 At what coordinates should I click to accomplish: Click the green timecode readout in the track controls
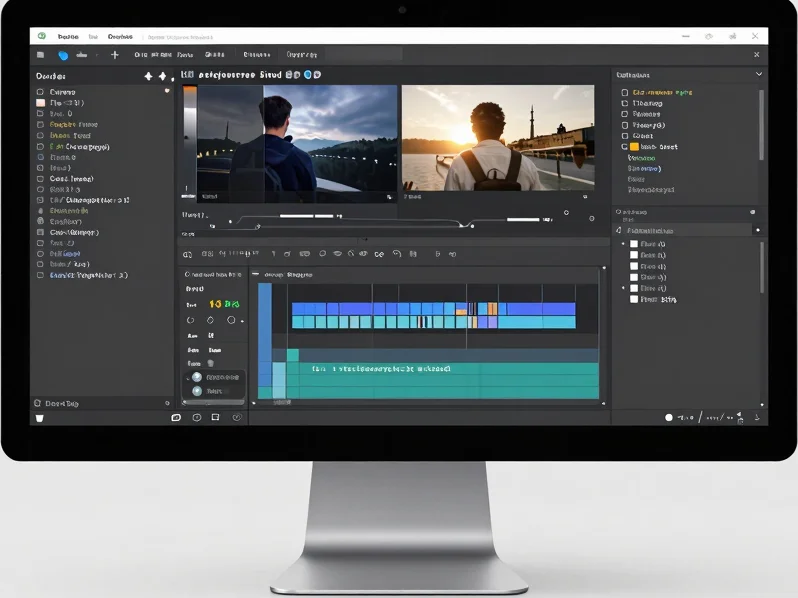pyautogui.click(x=224, y=304)
